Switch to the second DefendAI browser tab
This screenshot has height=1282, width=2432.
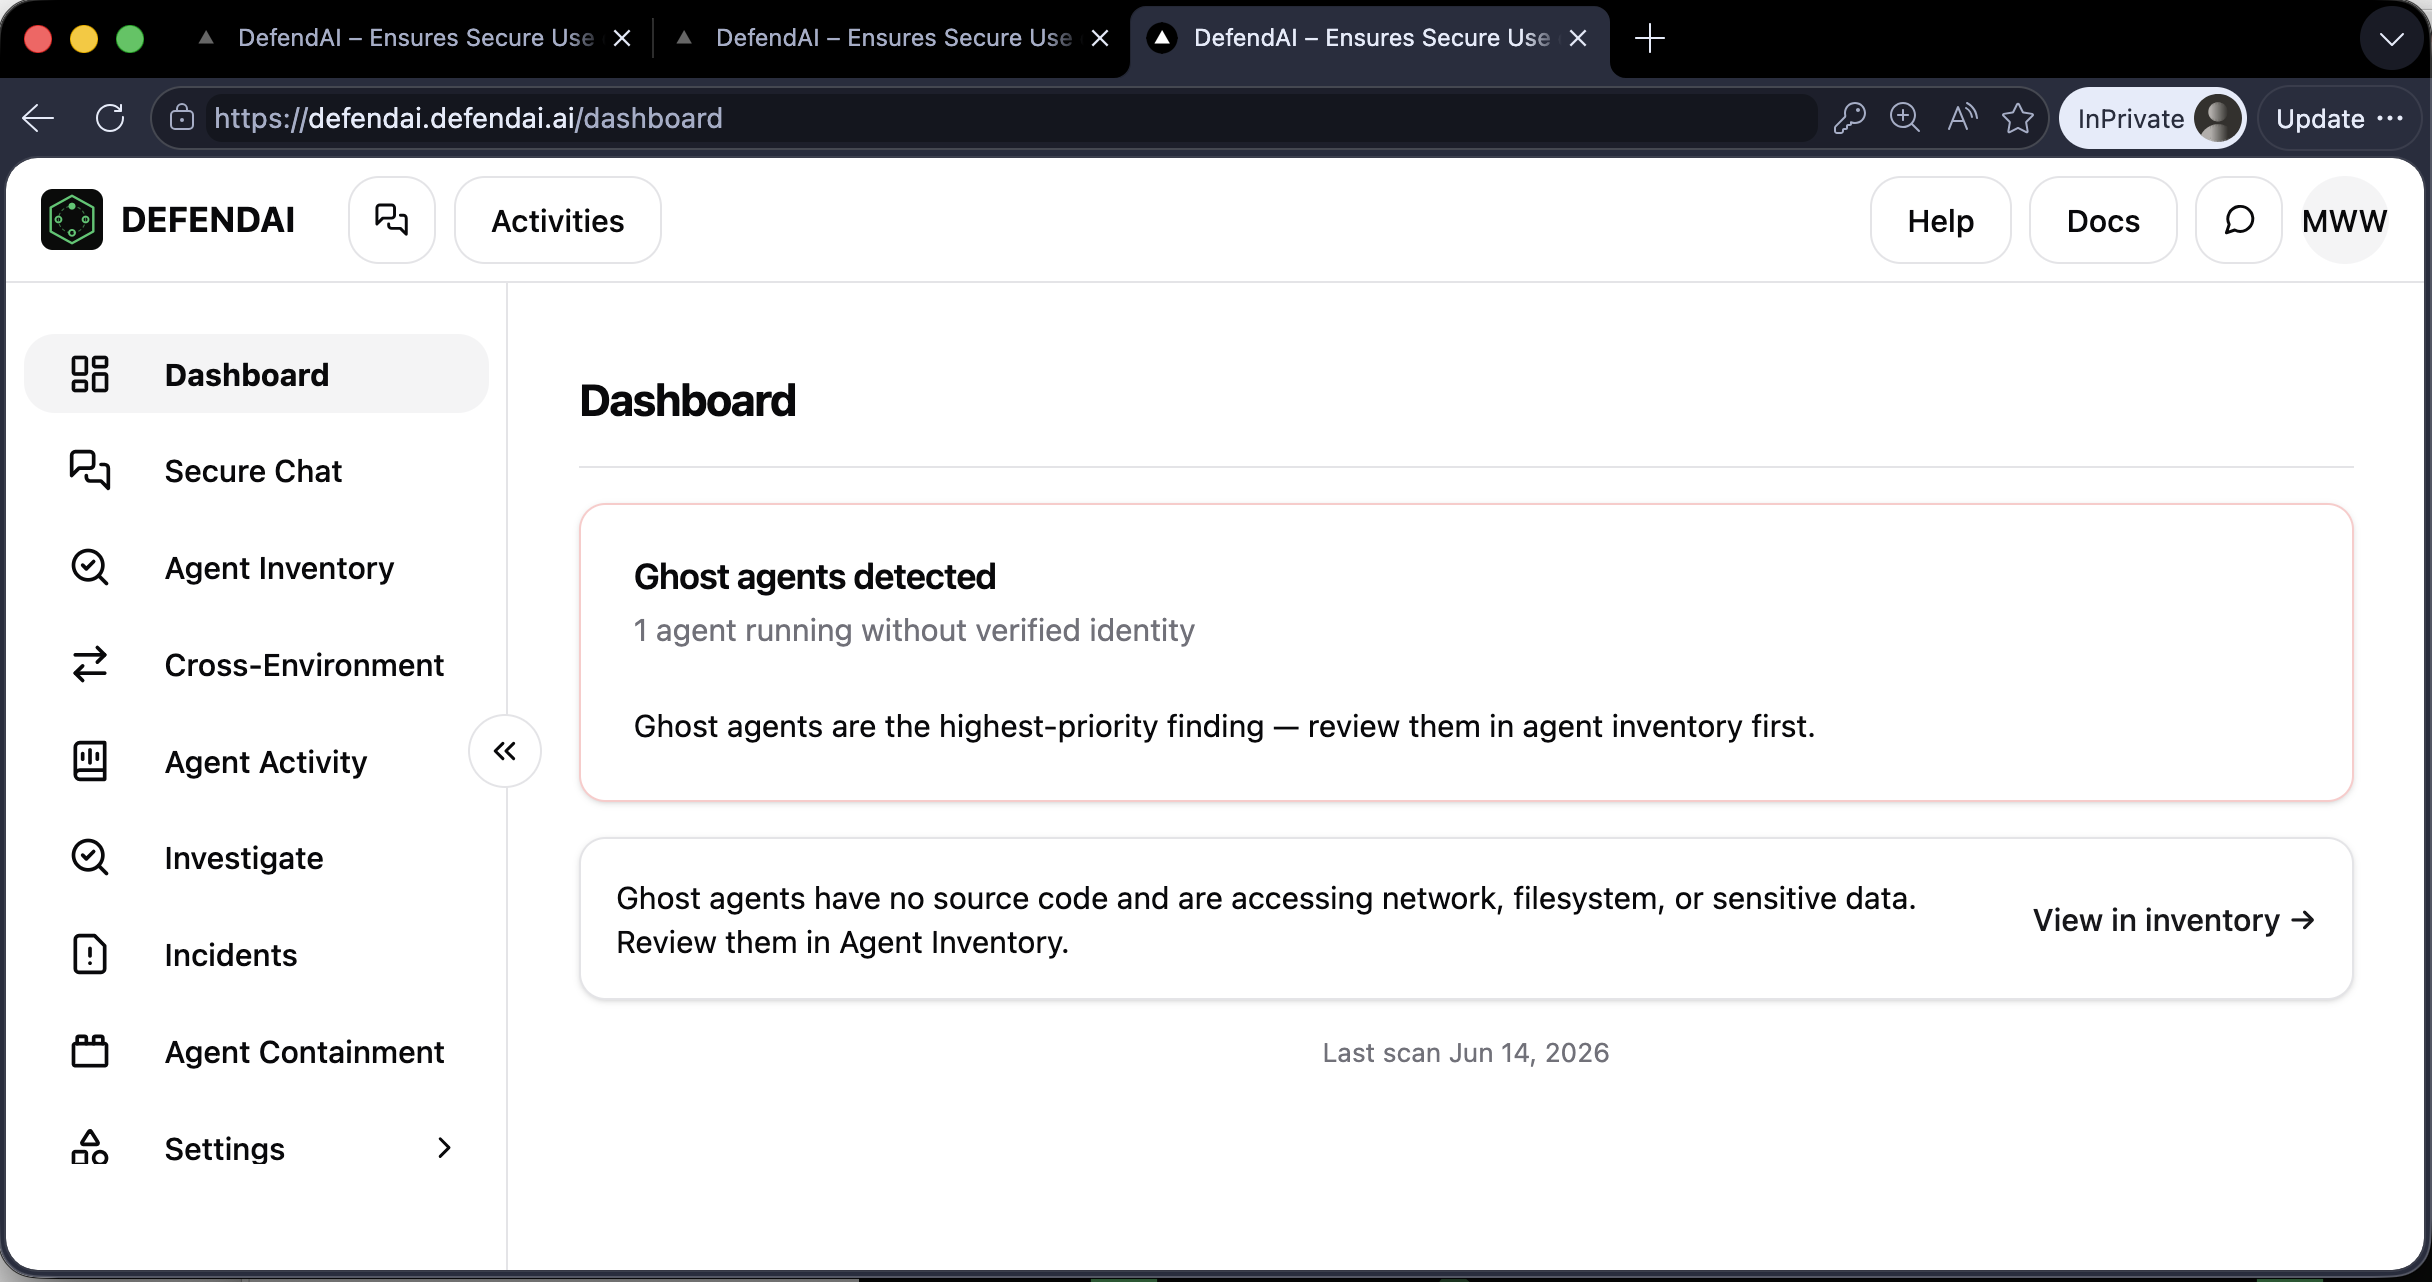[x=892, y=38]
